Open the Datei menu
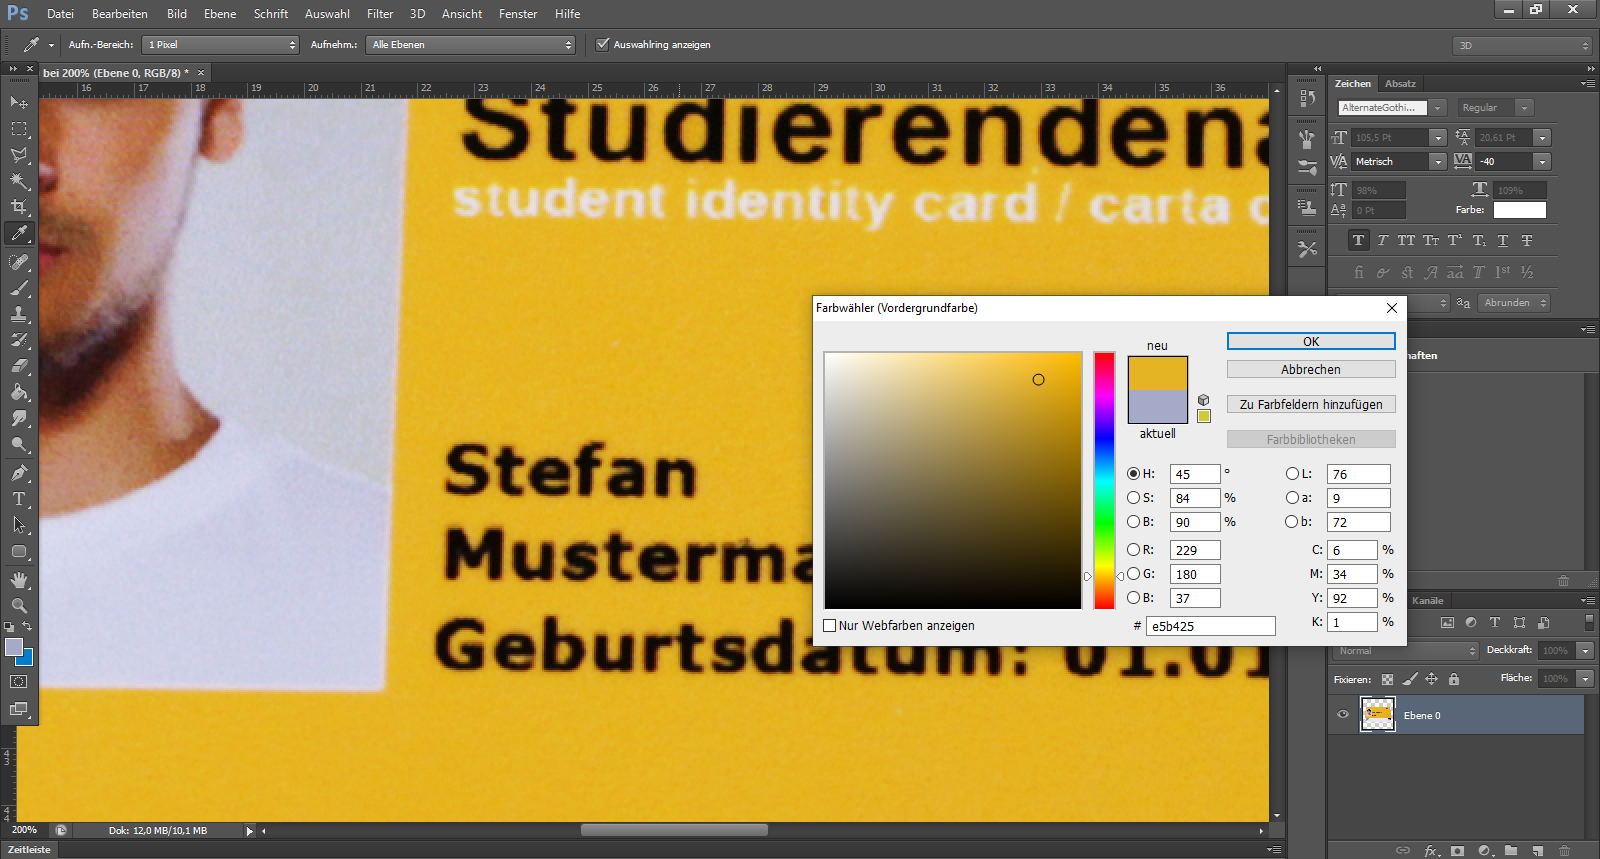Image resolution: width=1600 pixels, height=859 pixels. (60, 14)
